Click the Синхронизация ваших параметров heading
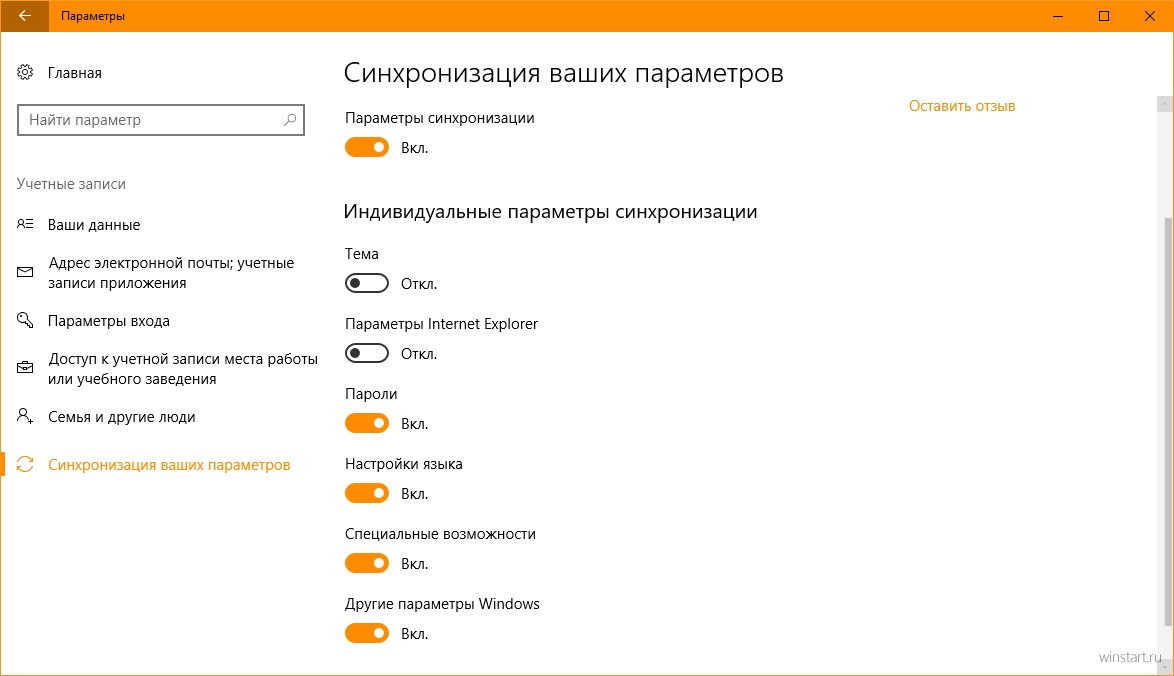The height and width of the screenshot is (676, 1174). (563, 73)
